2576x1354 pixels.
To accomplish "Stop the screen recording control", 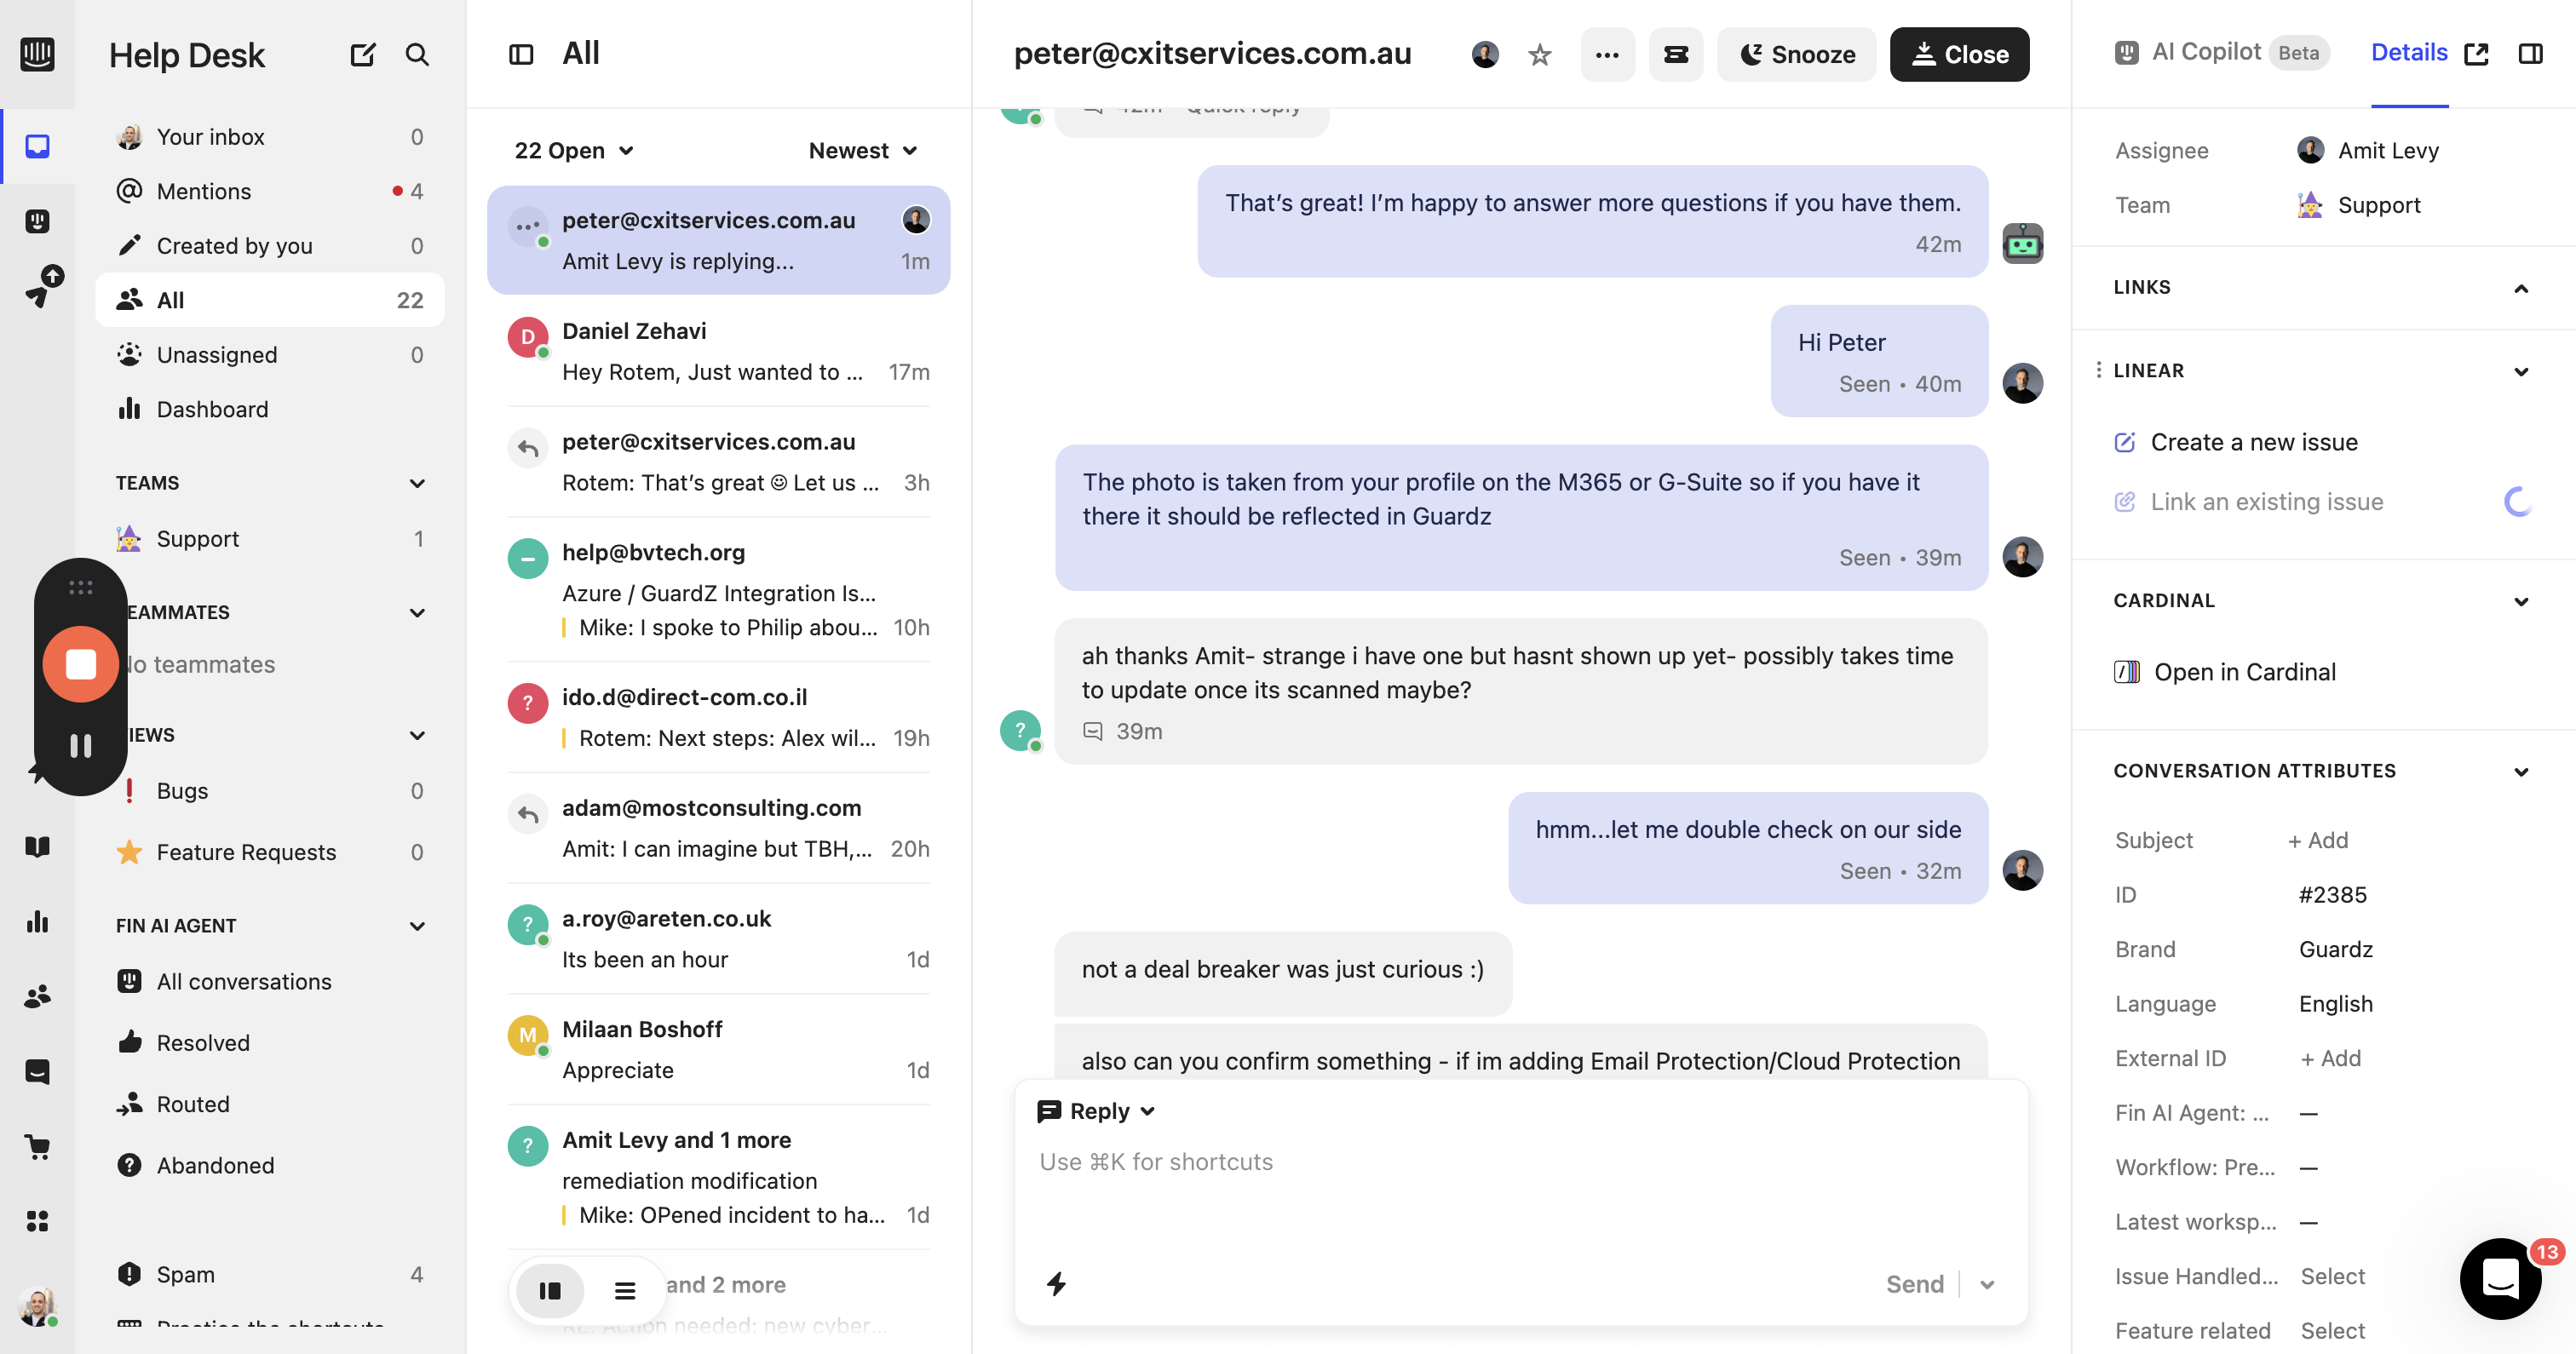I will click(x=81, y=664).
